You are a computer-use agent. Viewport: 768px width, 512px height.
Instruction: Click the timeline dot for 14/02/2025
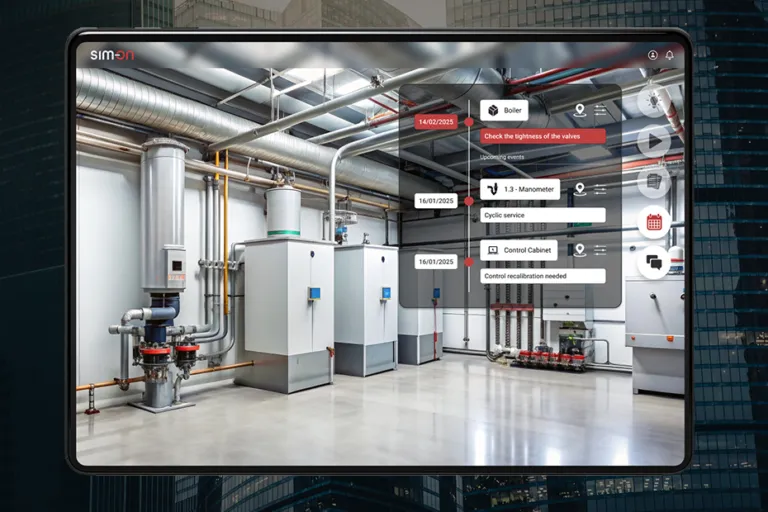tap(469, 122)
